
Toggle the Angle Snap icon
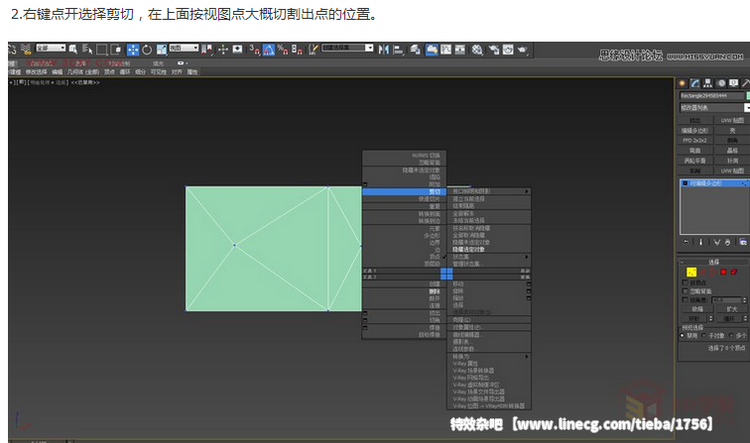pos(268,49)
